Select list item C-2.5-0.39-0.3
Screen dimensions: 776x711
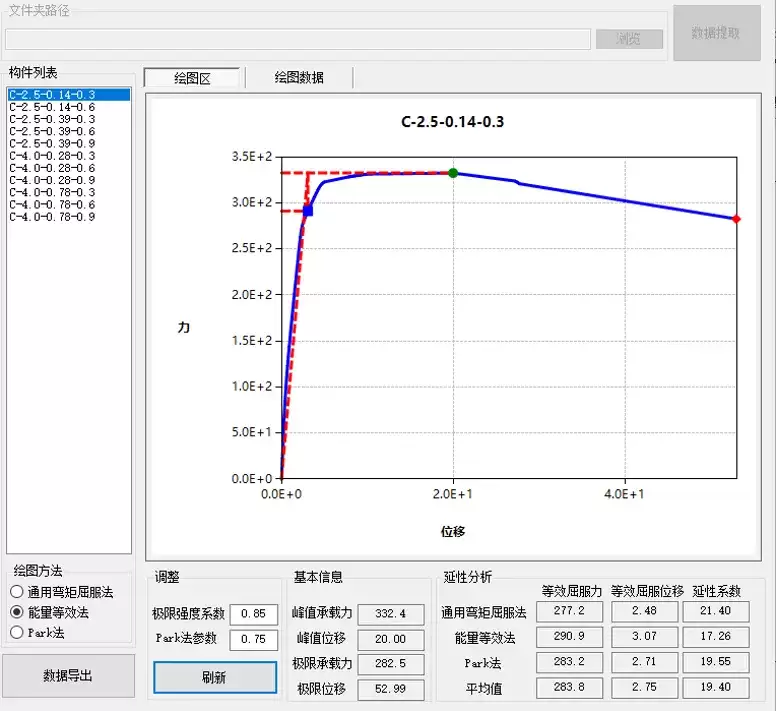(x=69, y=119)
